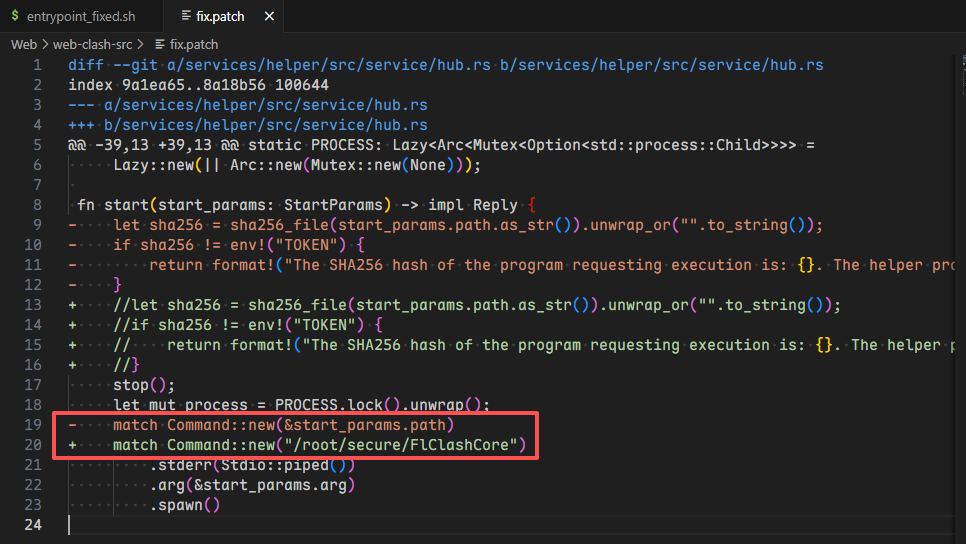Click line number 24 in the gutter
The image size is (966, 544).
coord(33,525)
